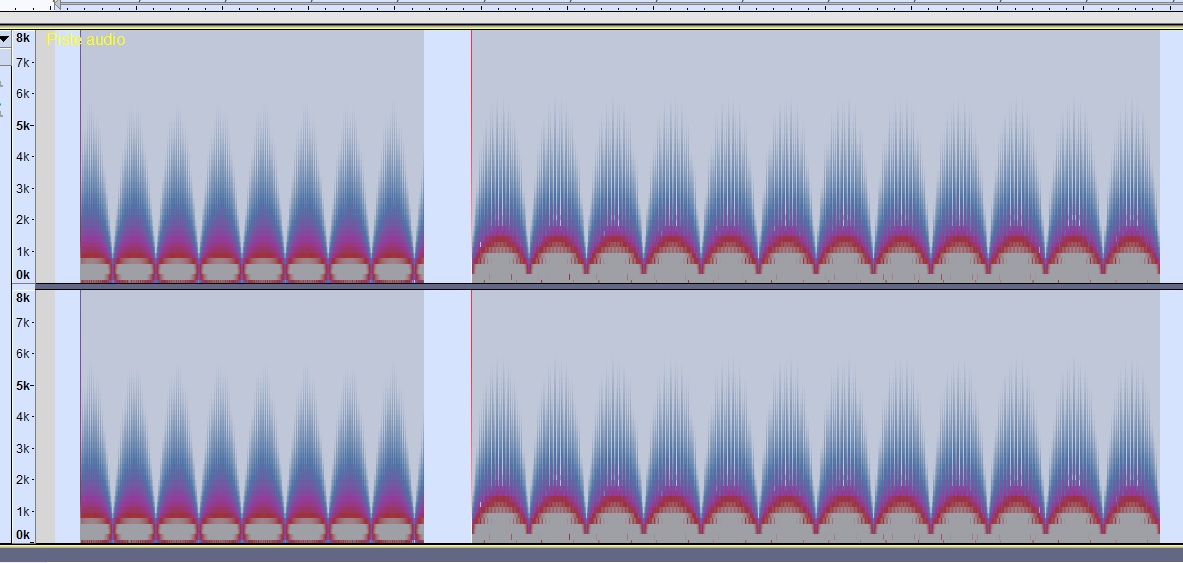Screen dimensions: 1183x563
Task: Click 5k on lower channel frequency scale
Action: pyautogui.click(x=22, y=386)
